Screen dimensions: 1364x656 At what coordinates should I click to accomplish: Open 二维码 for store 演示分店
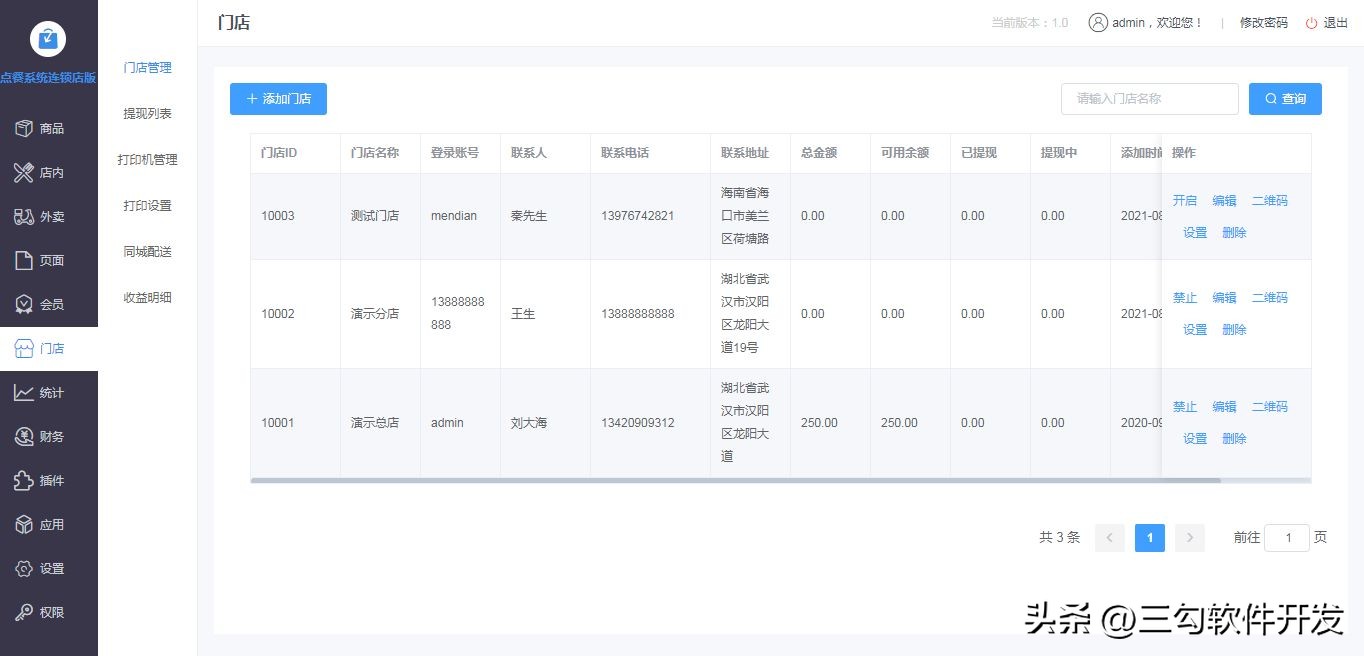pos(1270,297)
